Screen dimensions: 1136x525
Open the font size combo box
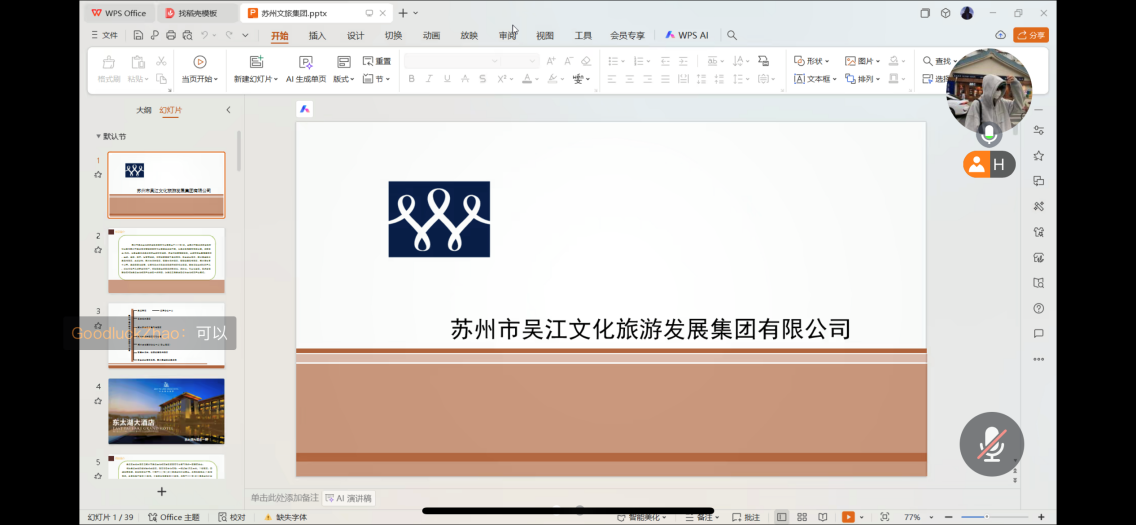tap(520, 62)
